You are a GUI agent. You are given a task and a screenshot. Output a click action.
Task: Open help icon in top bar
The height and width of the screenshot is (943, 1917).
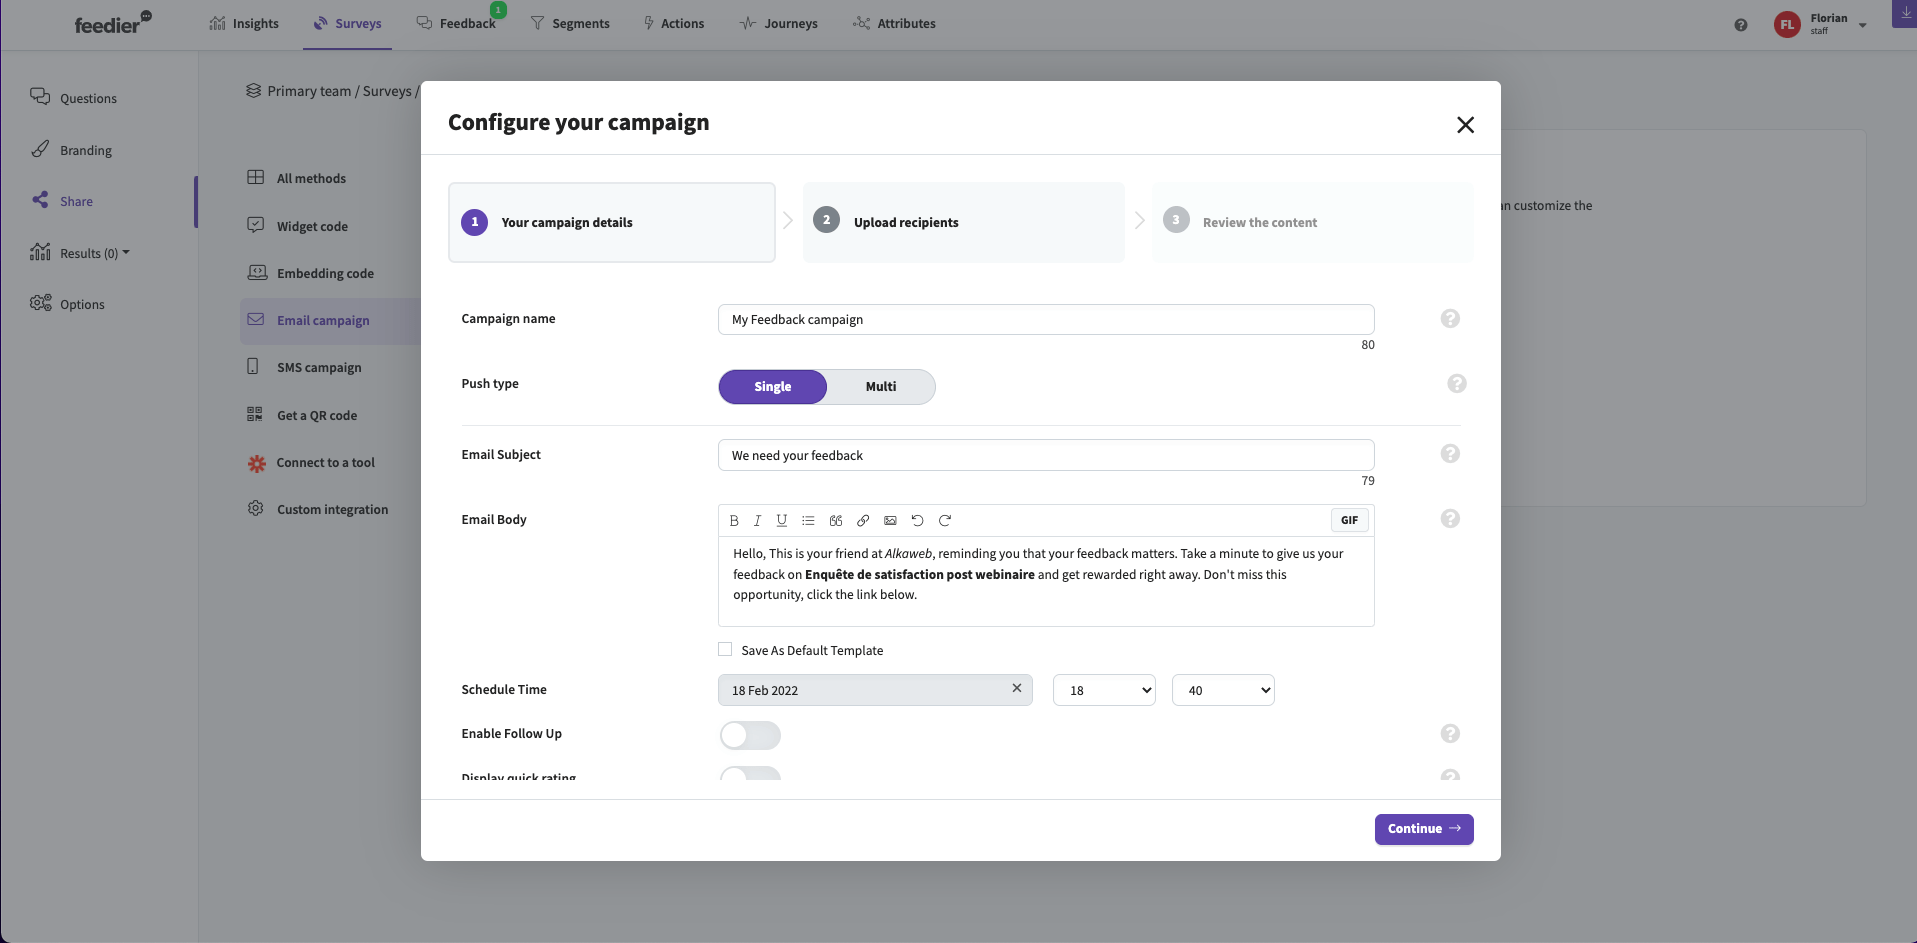click(x=1741, y=25)
